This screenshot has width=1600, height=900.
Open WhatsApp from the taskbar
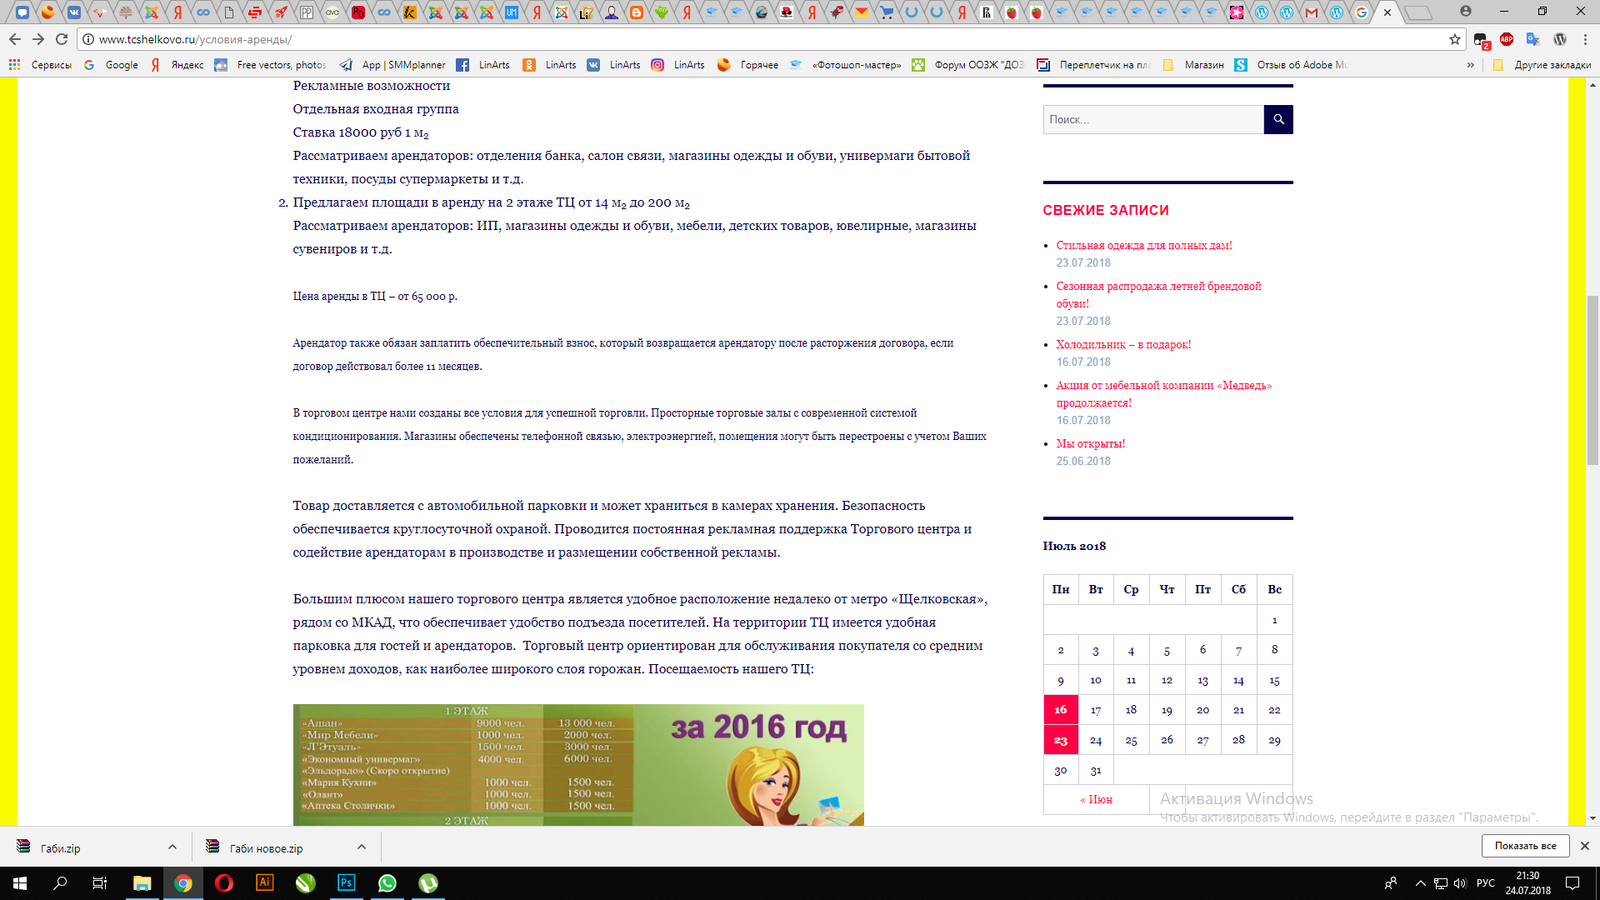(x=387, y=883)
